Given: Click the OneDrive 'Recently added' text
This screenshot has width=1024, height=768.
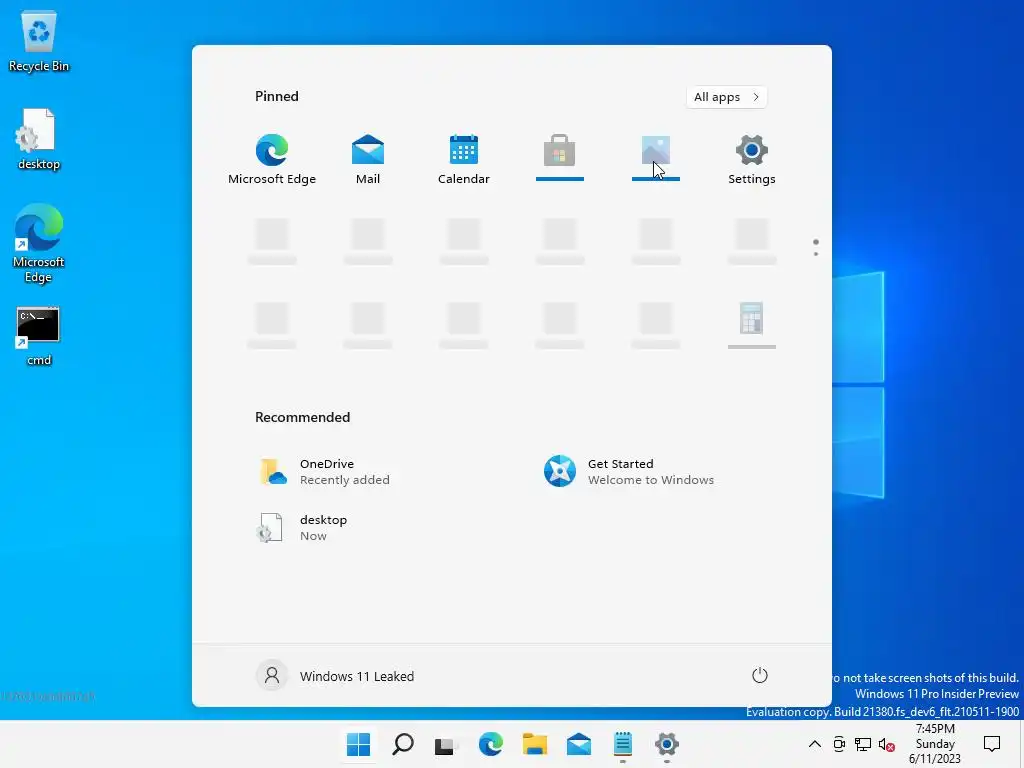Looking at the screenshot, I should (345, 480).
